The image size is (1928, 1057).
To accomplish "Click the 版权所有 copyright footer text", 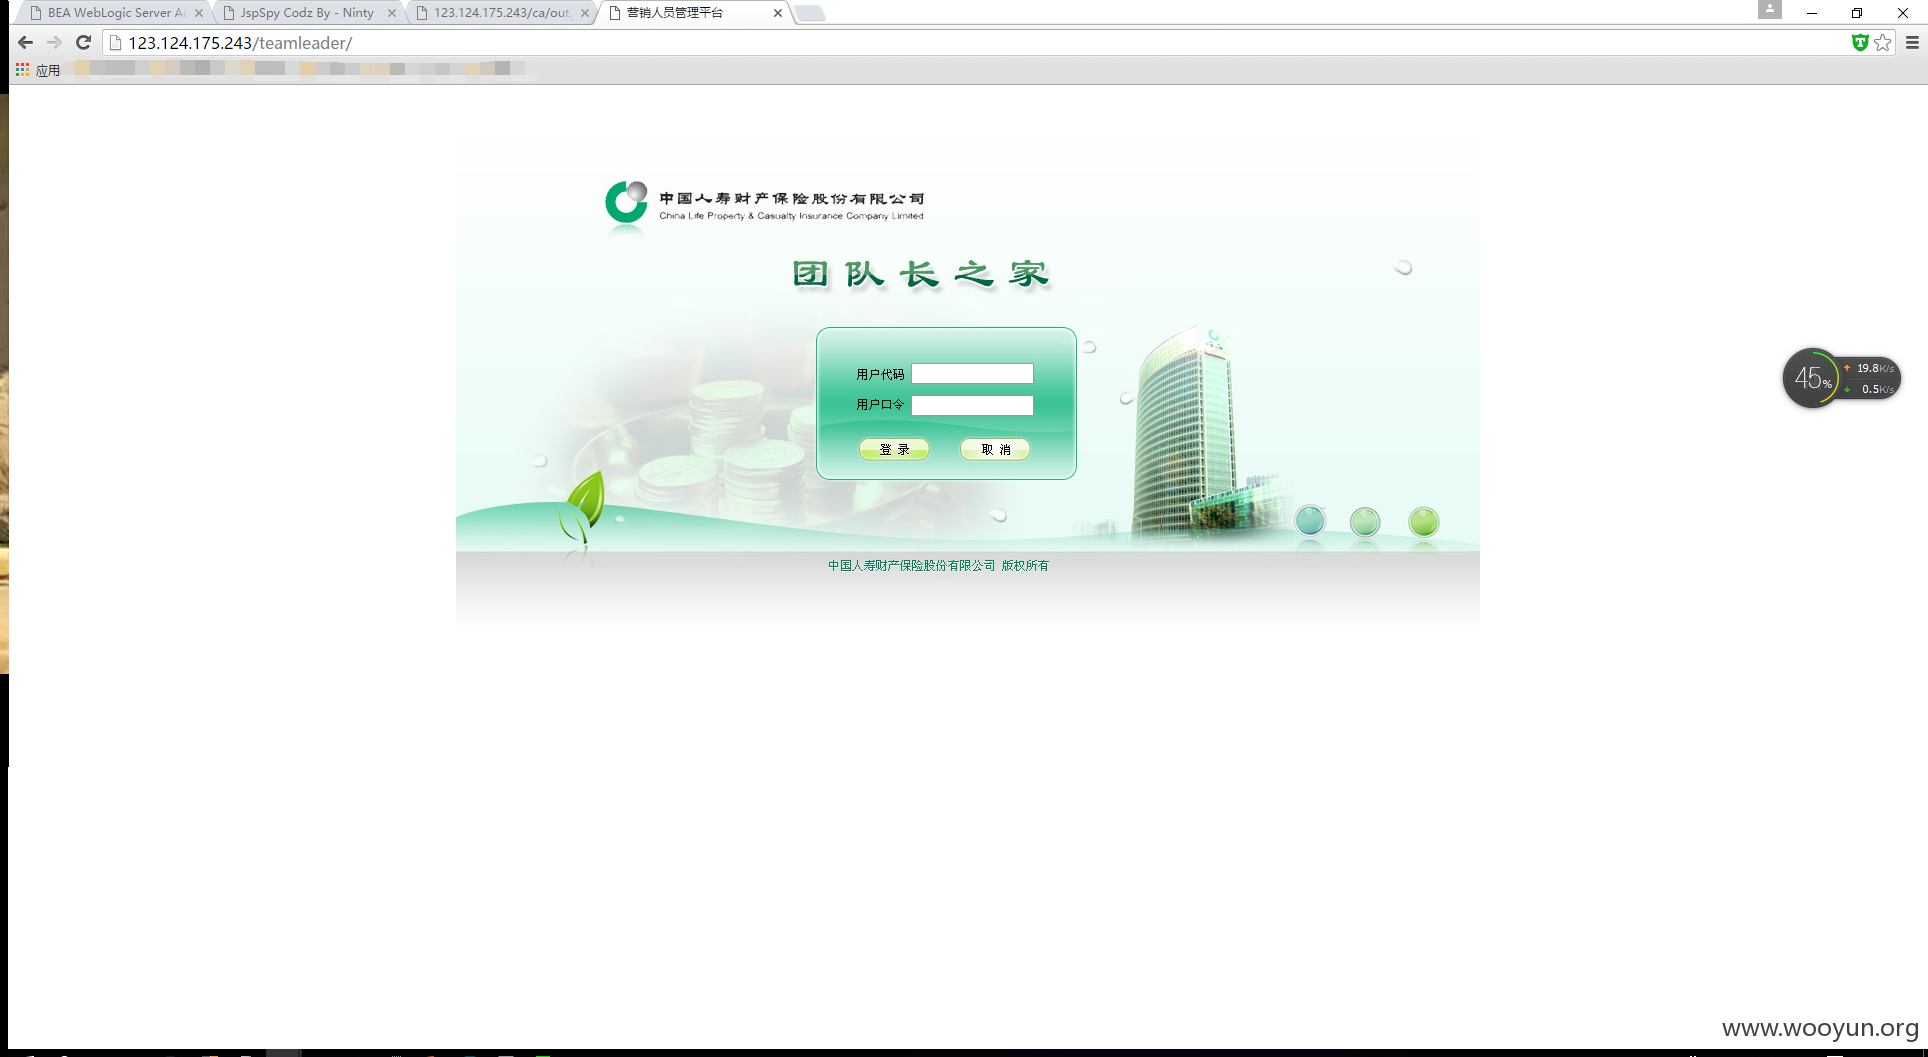I will 1025,566.
